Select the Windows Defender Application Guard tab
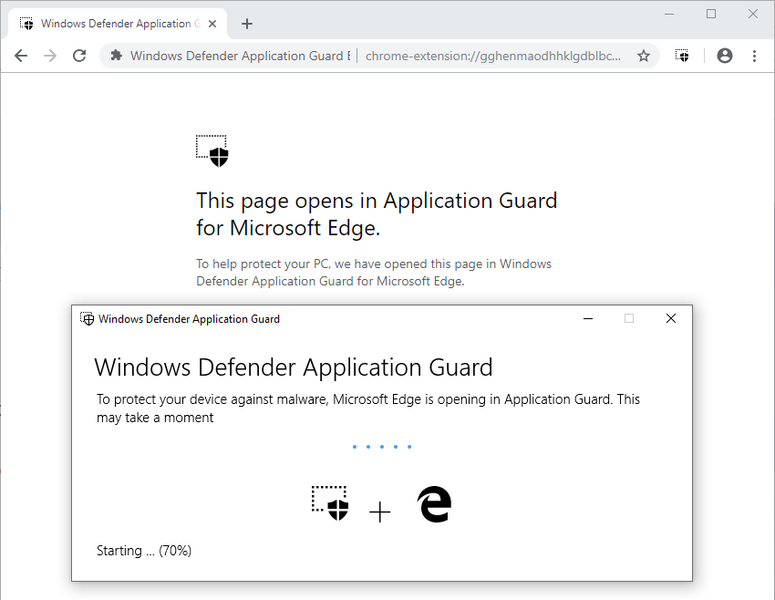Viewport: 775px width, 600px height. tap(110, 23)
